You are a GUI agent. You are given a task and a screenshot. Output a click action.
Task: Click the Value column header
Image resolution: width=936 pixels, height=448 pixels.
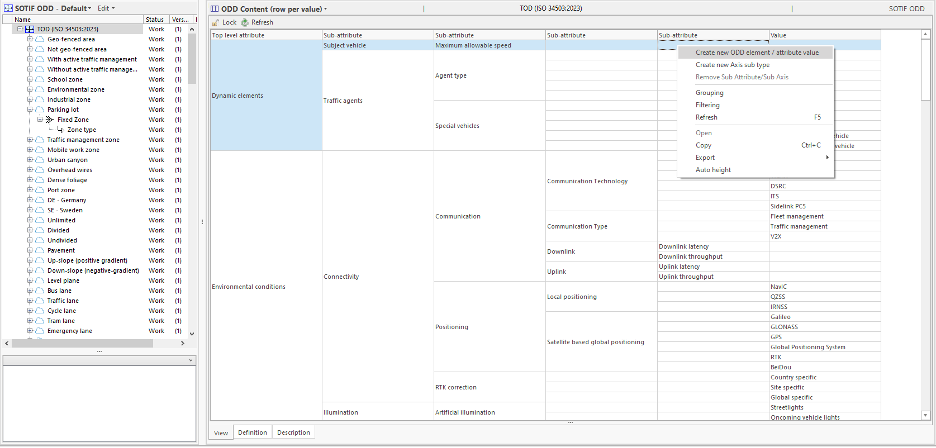pyautogui.click(x=824, y=35)
